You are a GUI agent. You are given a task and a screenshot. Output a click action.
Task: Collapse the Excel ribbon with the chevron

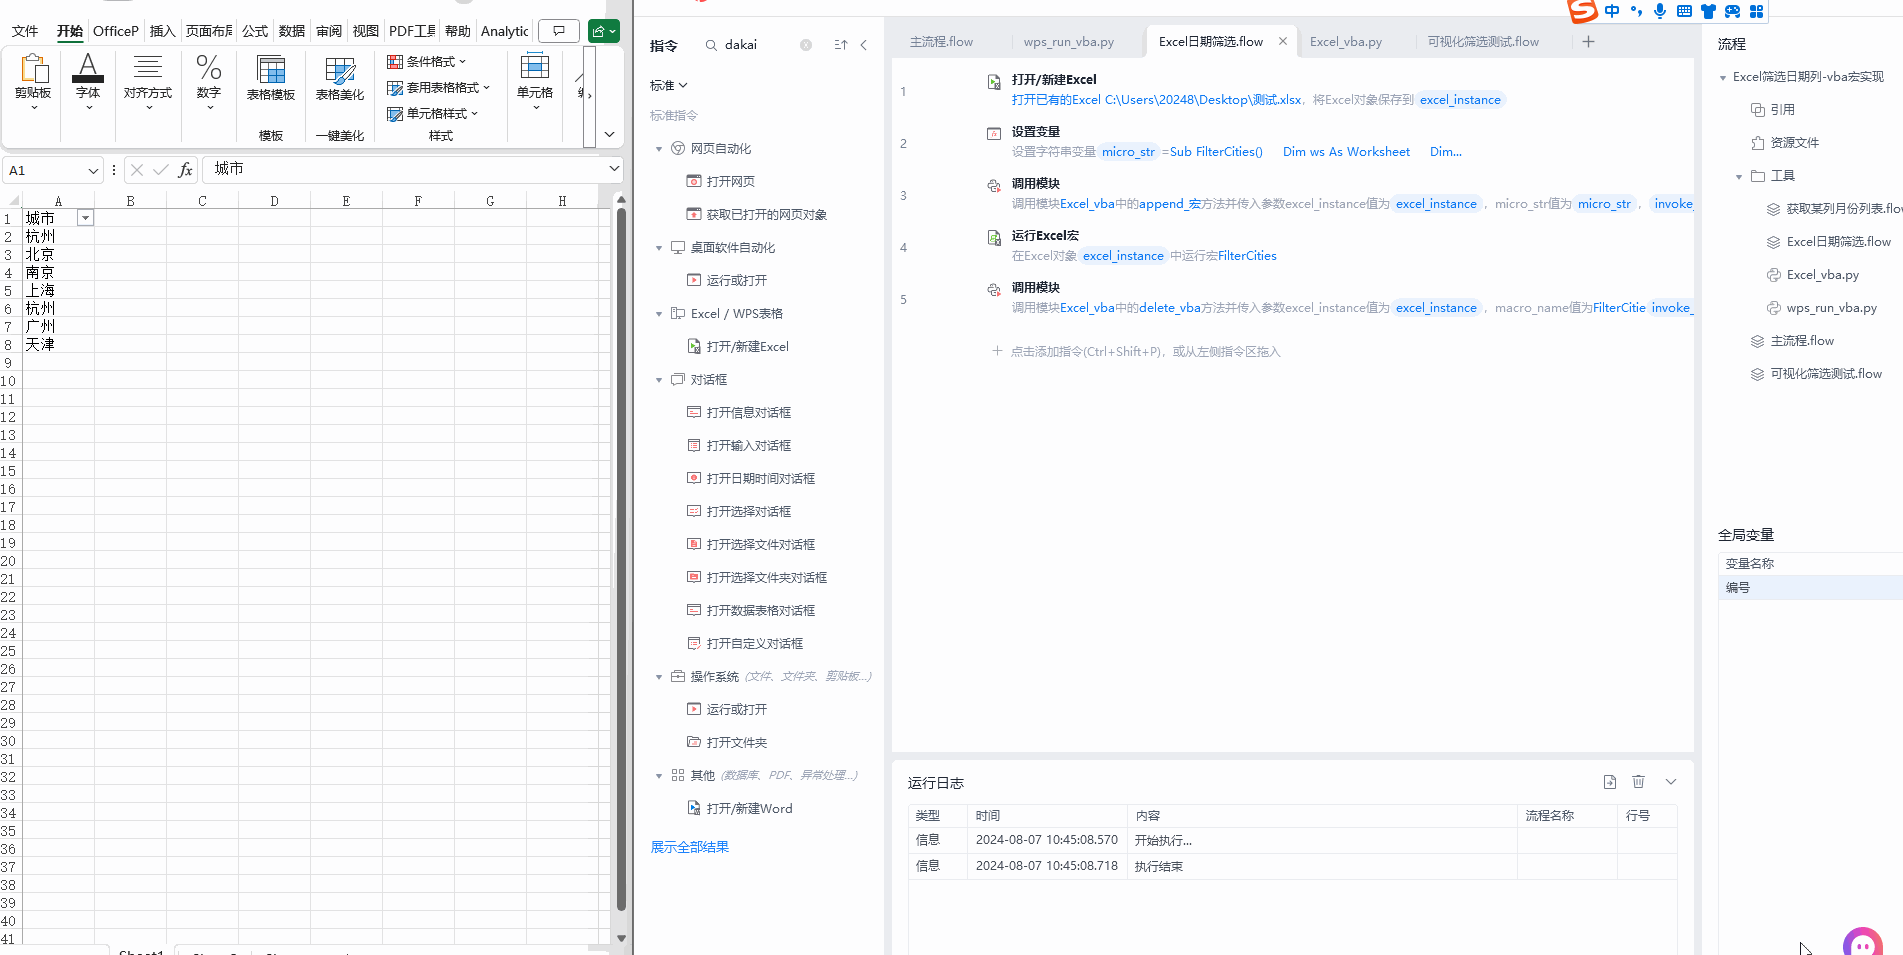click(x=609, y=134)
